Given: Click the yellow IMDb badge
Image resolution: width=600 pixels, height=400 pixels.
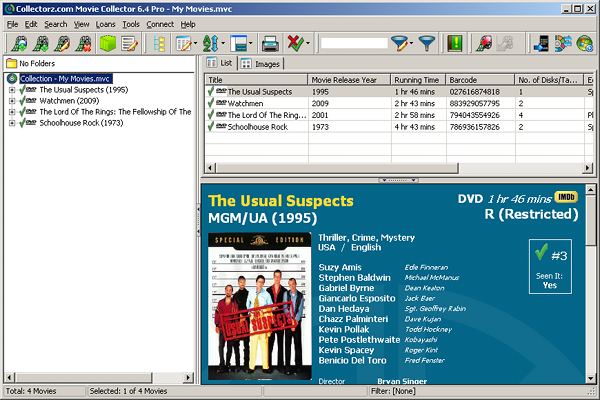Looking at the screenshot, I should 566,197.
